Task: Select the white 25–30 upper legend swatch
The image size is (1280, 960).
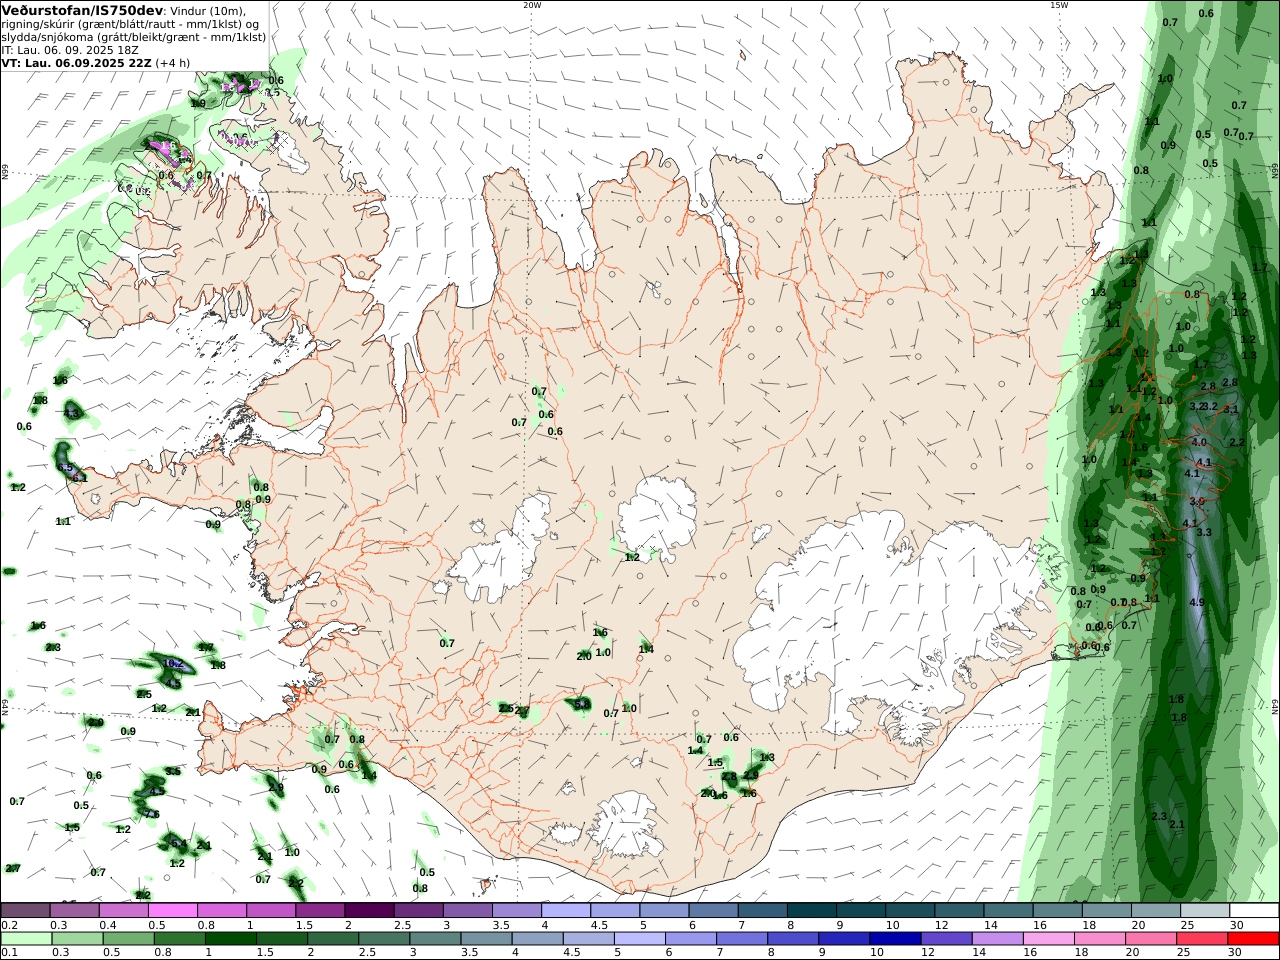Action: point(1205,910)
